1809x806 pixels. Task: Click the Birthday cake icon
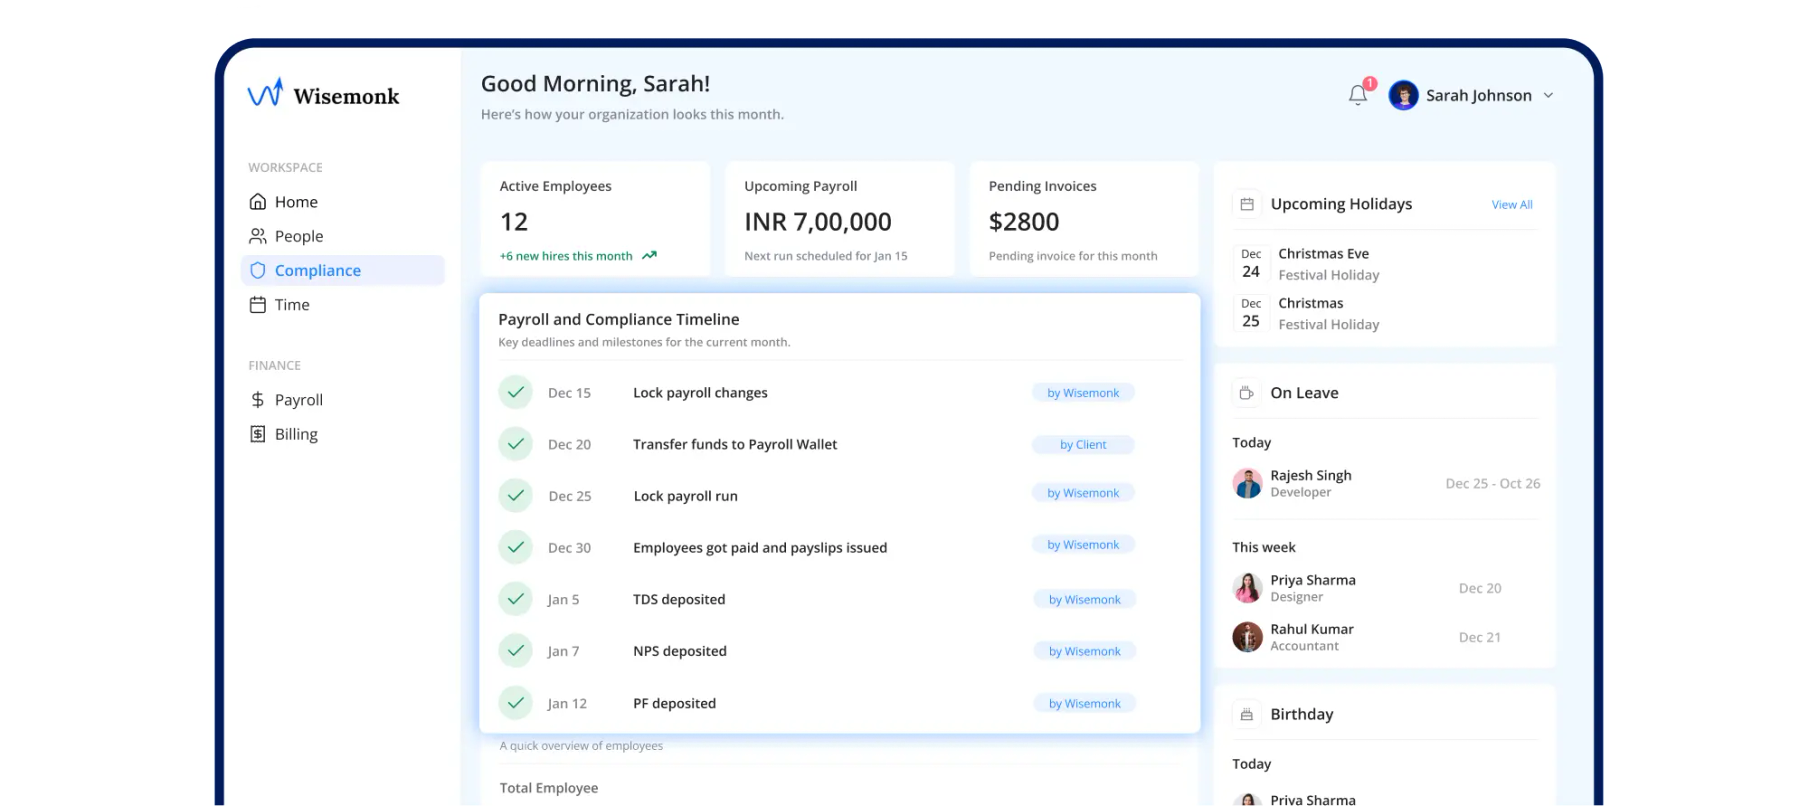[1247, 714]
